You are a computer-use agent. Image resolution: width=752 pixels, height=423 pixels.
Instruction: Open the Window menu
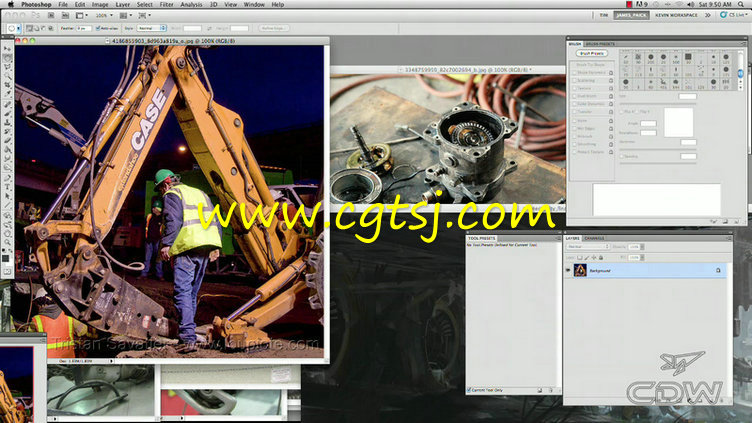tap(254, 4)
